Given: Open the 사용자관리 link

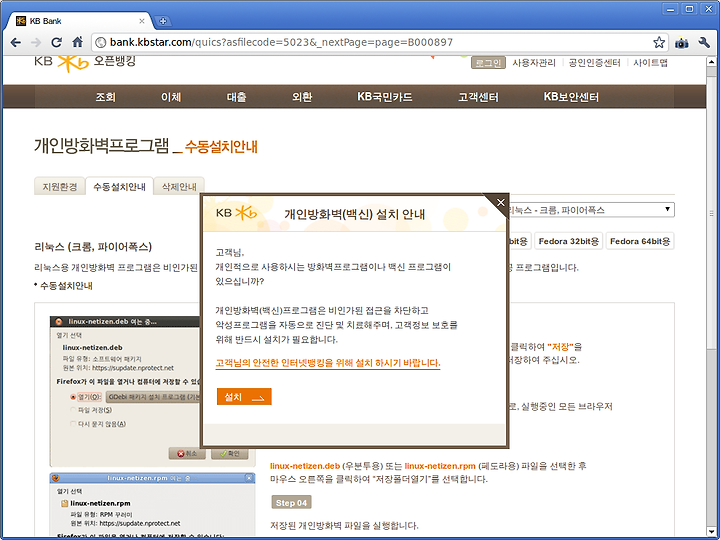Looking at the screenshot, I should click(534, 63).
